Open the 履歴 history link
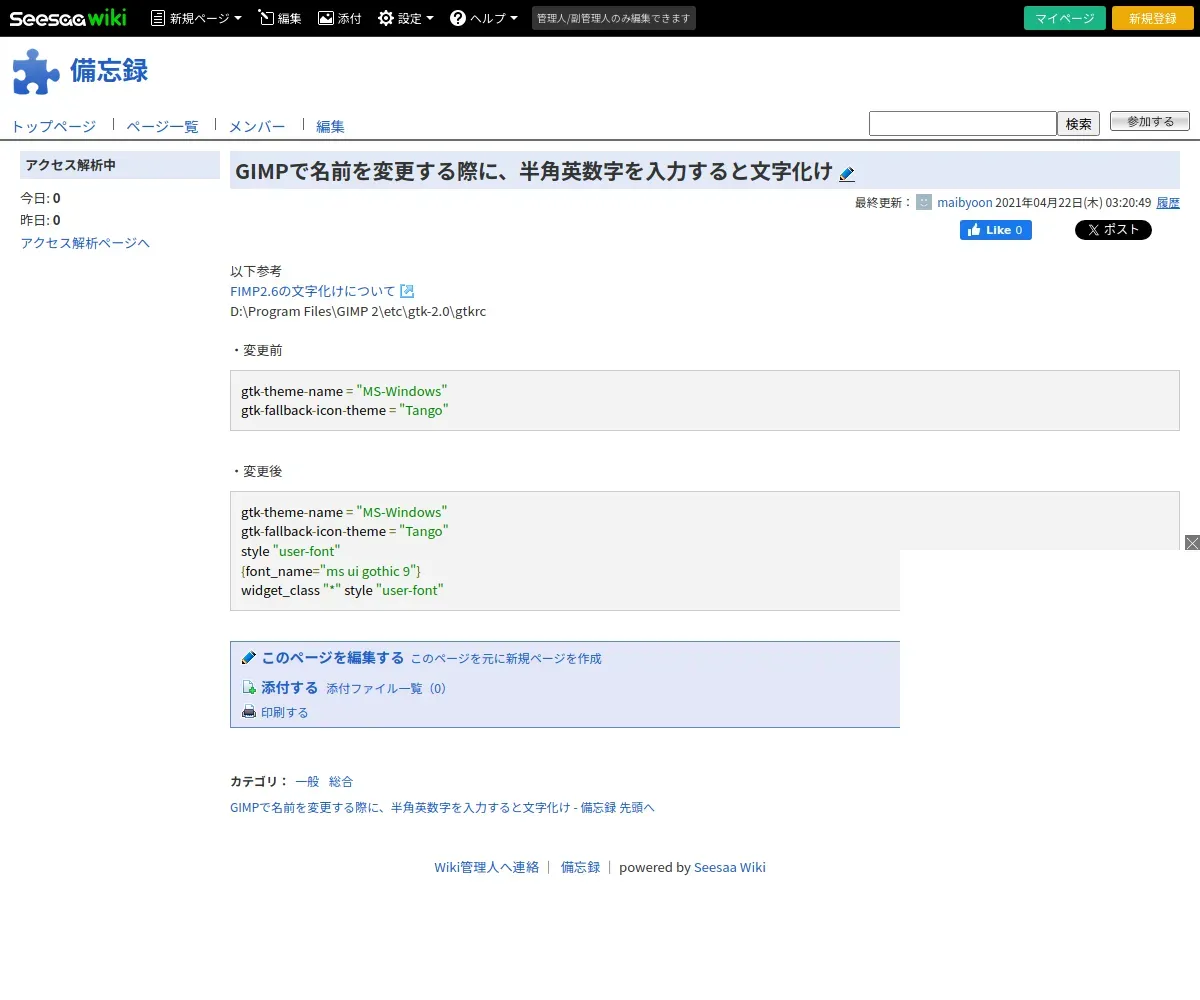 (x=1168, y=202)
